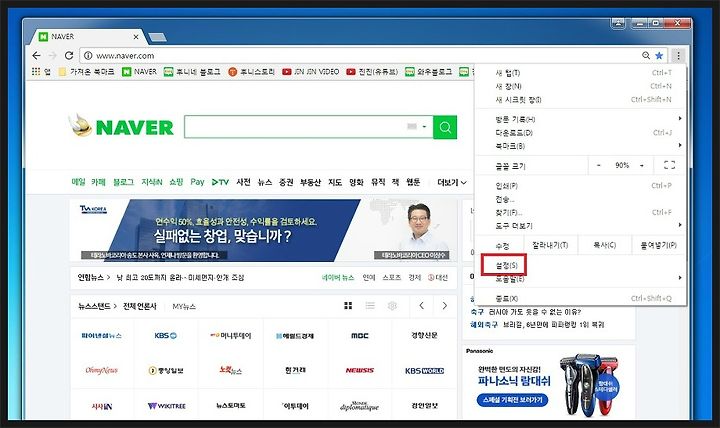Close the NAVER tab with its x
The height and width of the screenshot is (428, 720).
(x=136, y=37)
